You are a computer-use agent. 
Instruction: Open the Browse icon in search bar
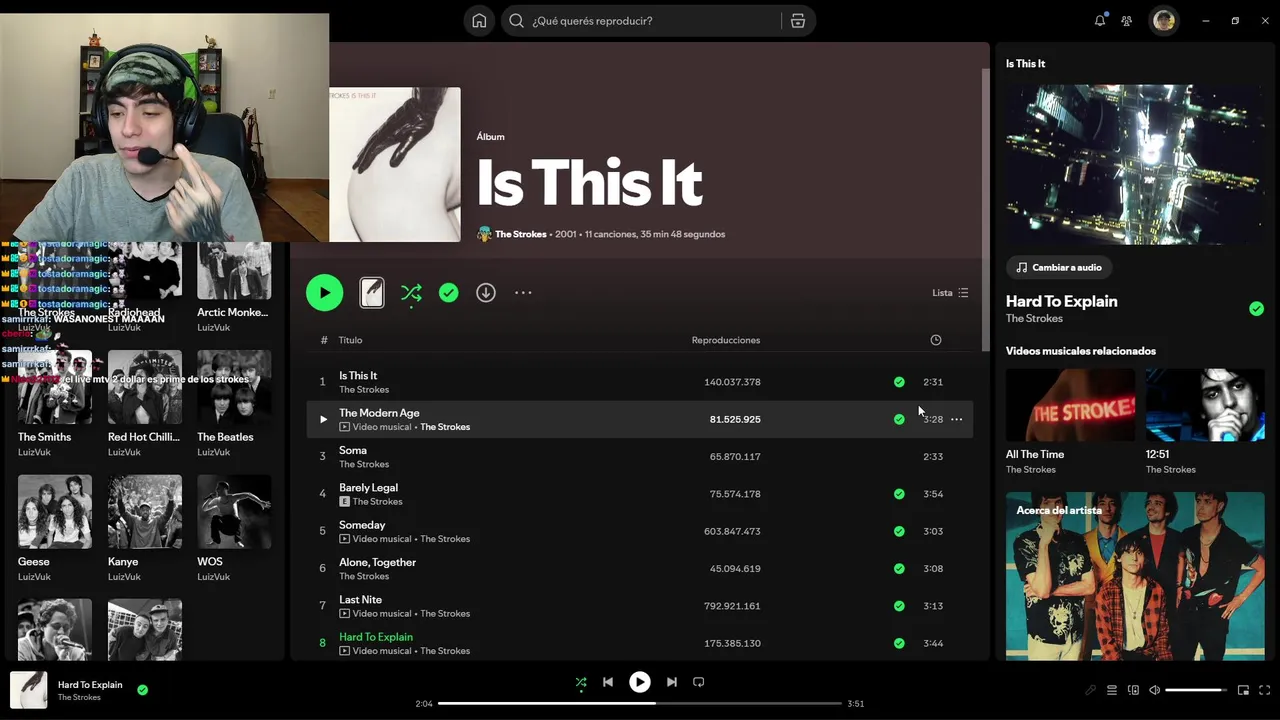pyautogui.click(x=798, y=21)
